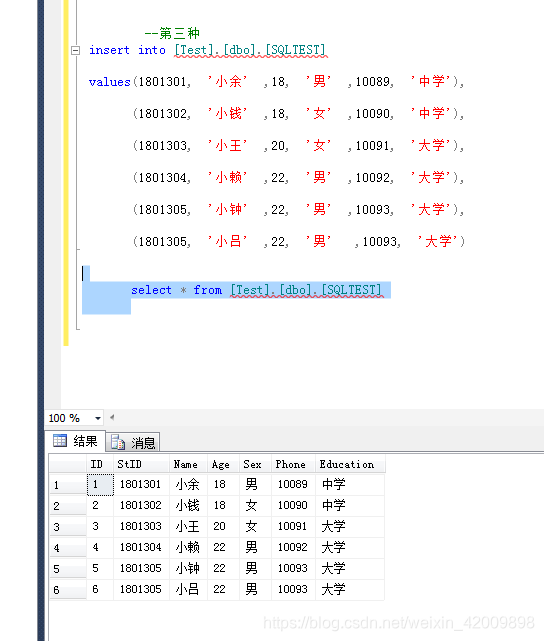Screen dimensions: 544x641
Task: Click the Name cell 小王
Action: coord(188,527)
